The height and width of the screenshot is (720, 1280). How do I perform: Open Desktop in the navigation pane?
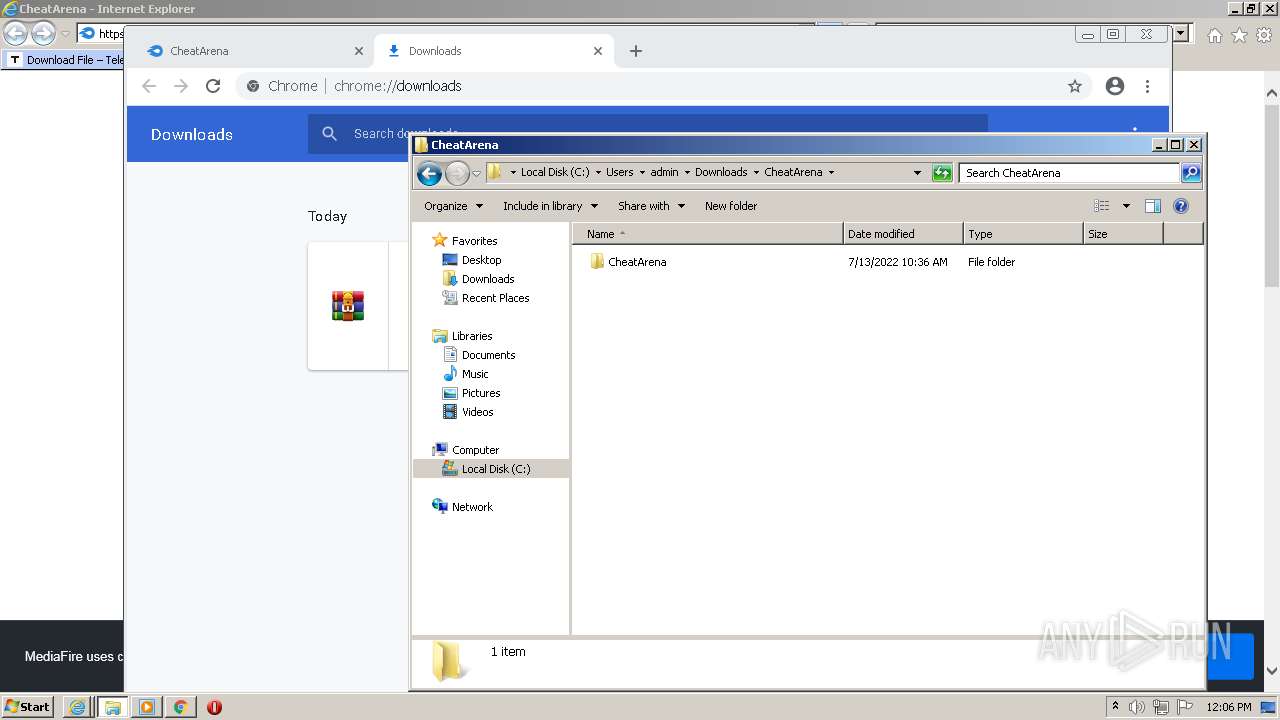click(x=481, y=260)
